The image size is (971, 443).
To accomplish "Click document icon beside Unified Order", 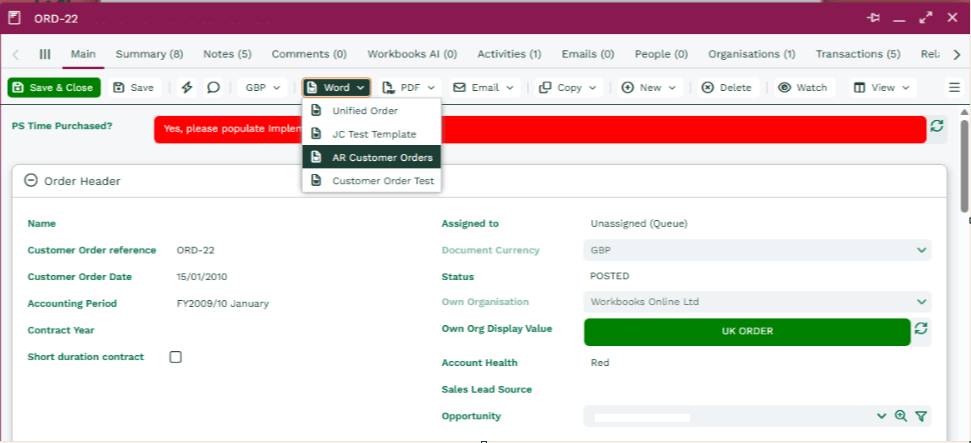I will coord(316,110).
